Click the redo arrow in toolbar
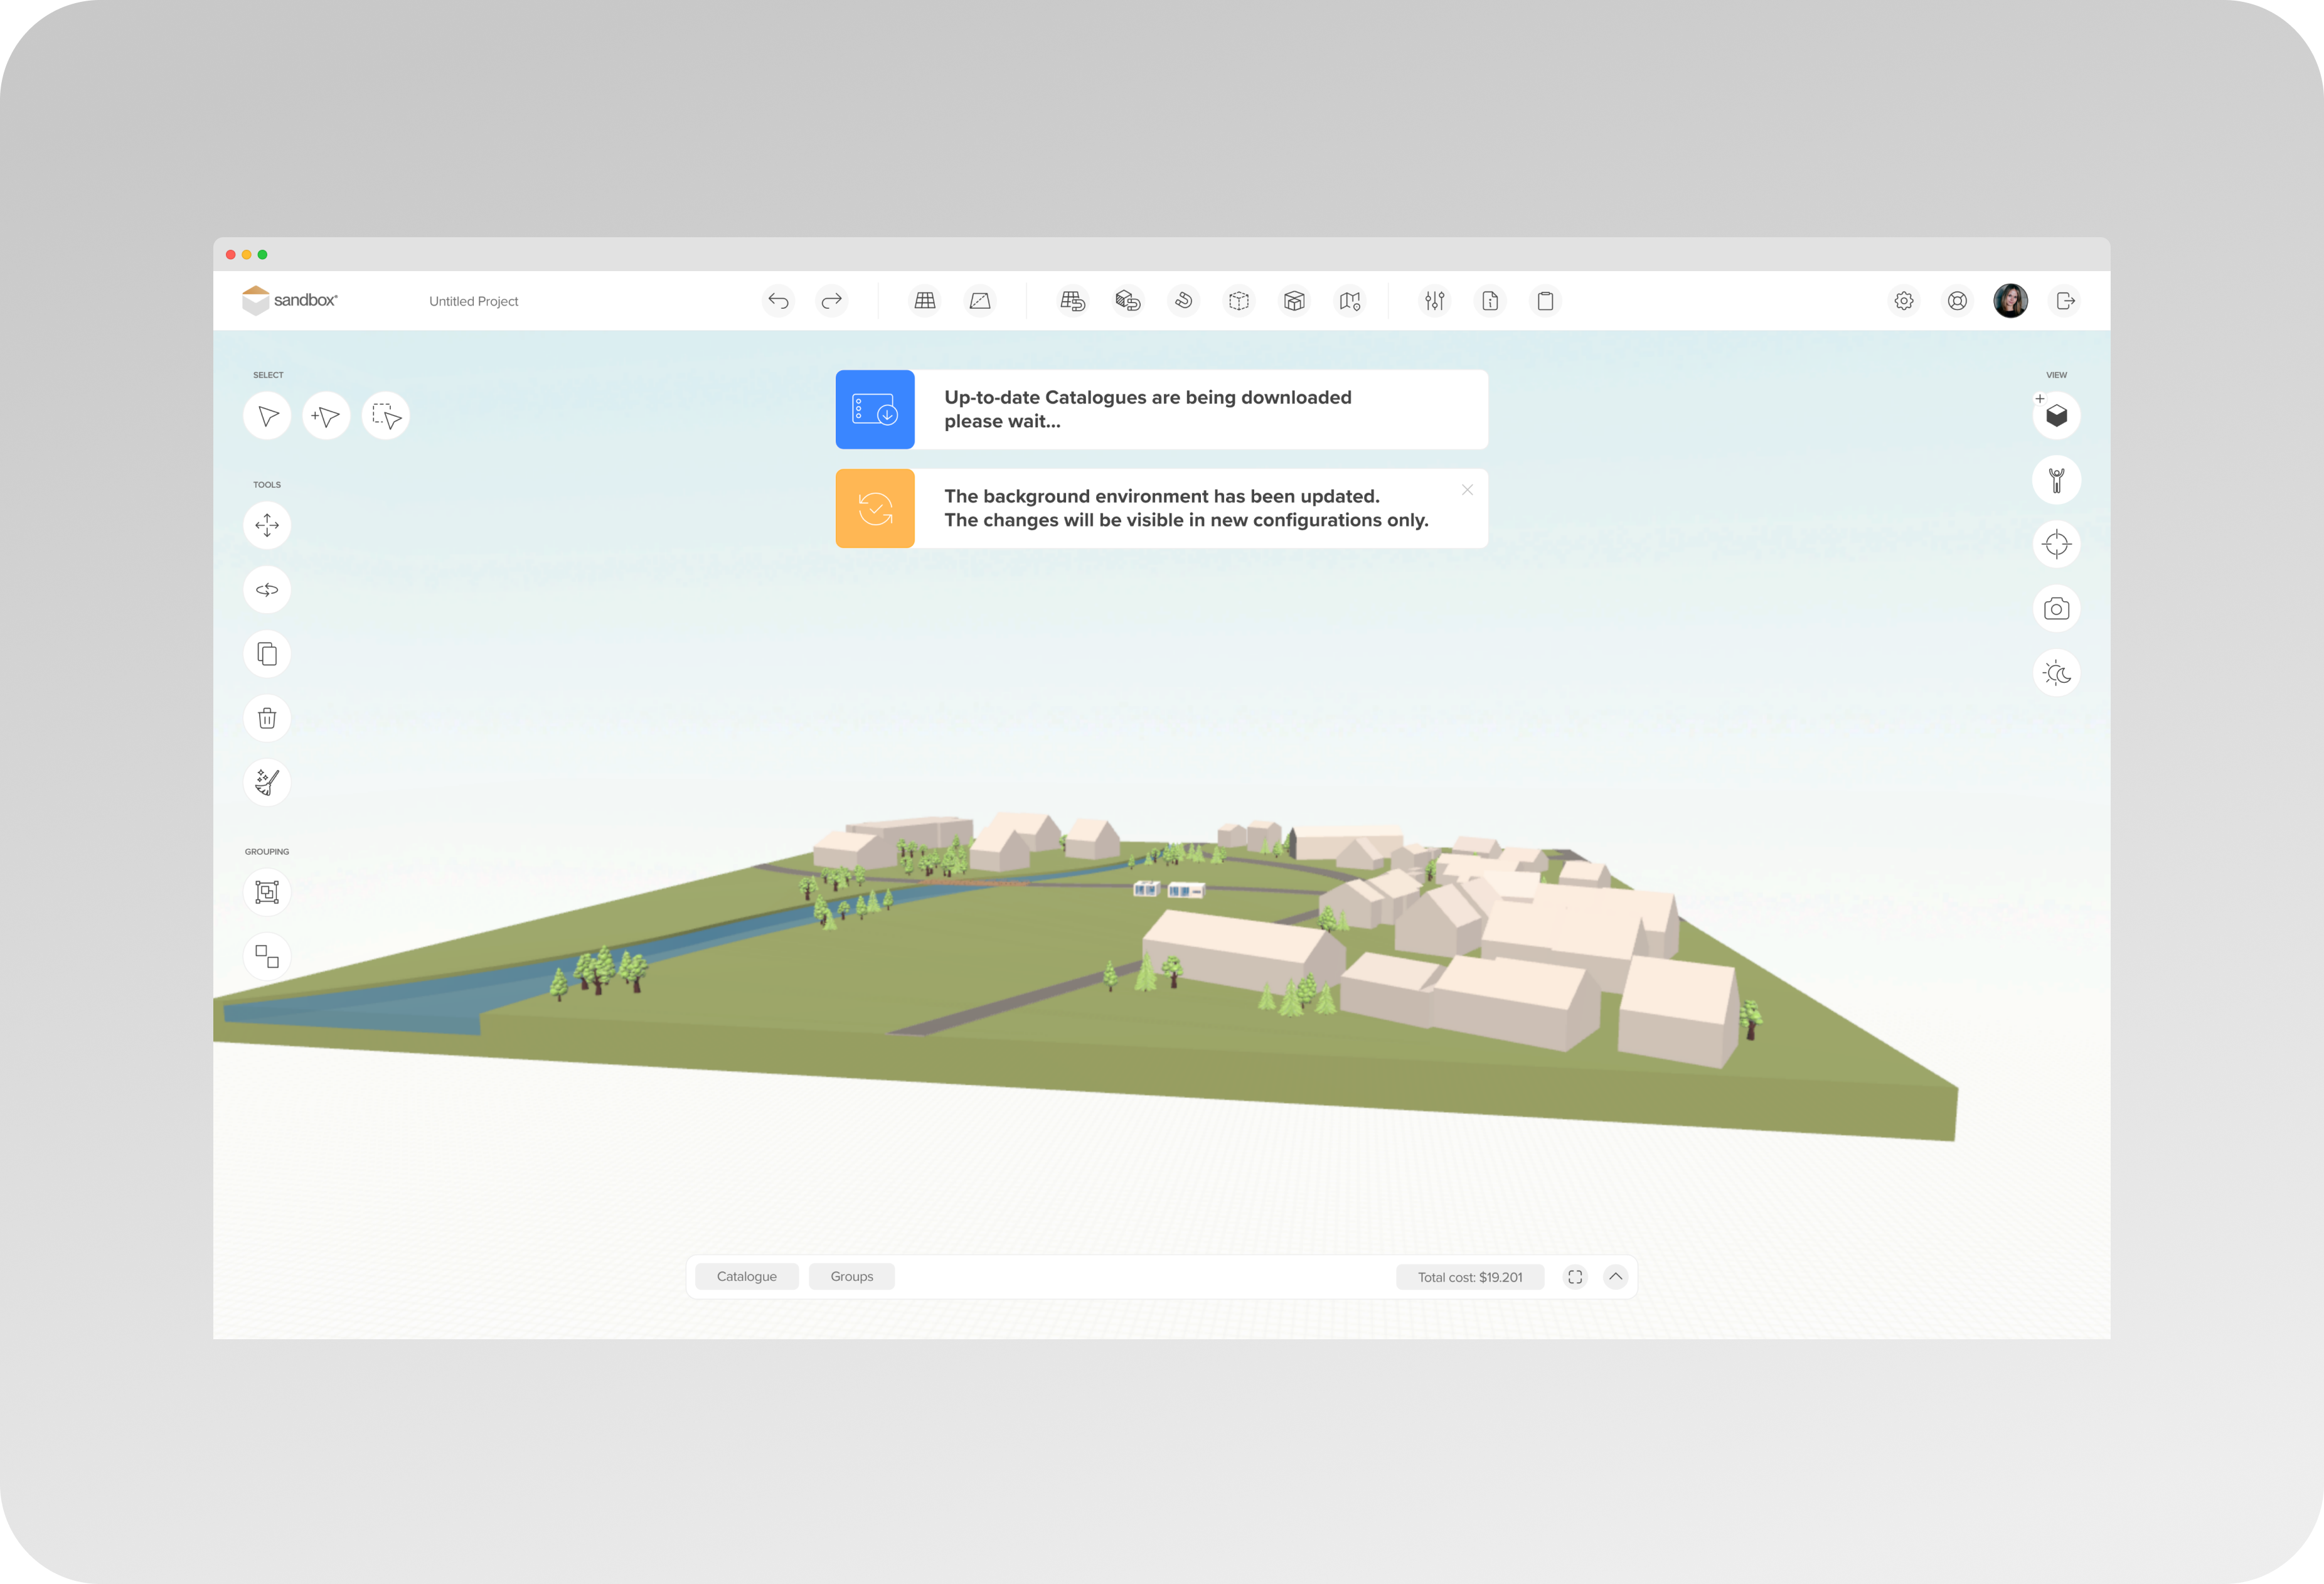 pyautogui.click(x=831, y=301)
